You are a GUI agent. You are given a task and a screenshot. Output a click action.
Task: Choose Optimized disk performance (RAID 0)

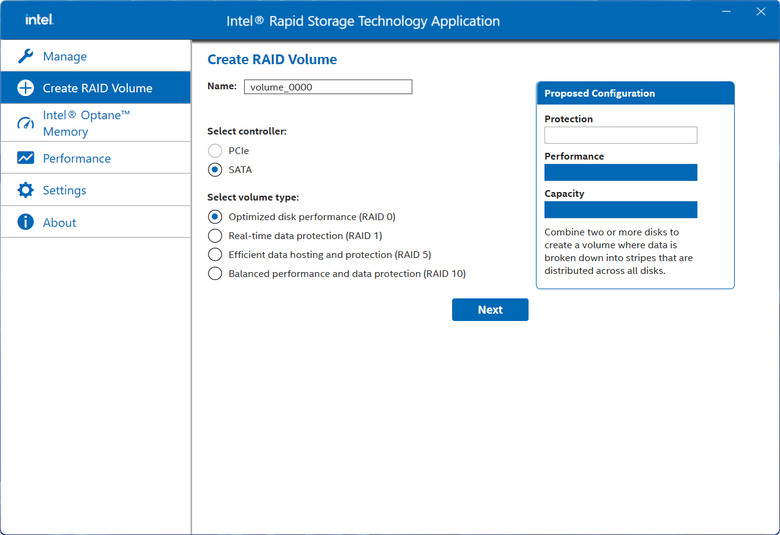tap(215, 216)
